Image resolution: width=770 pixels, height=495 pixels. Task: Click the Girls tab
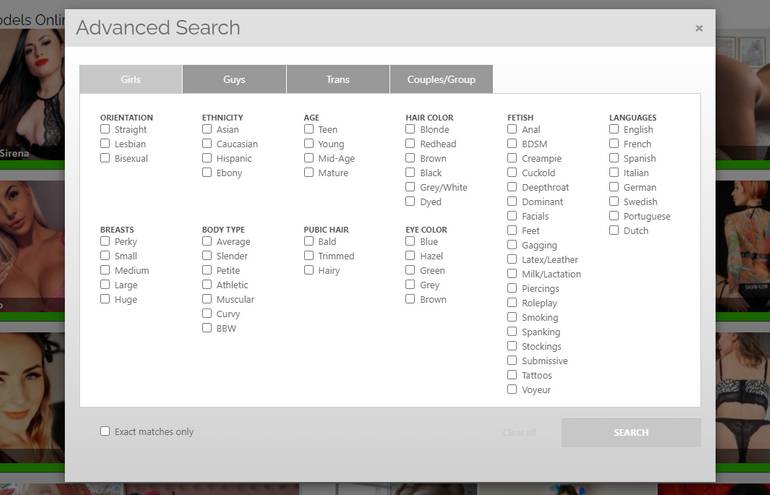(131, 79)
